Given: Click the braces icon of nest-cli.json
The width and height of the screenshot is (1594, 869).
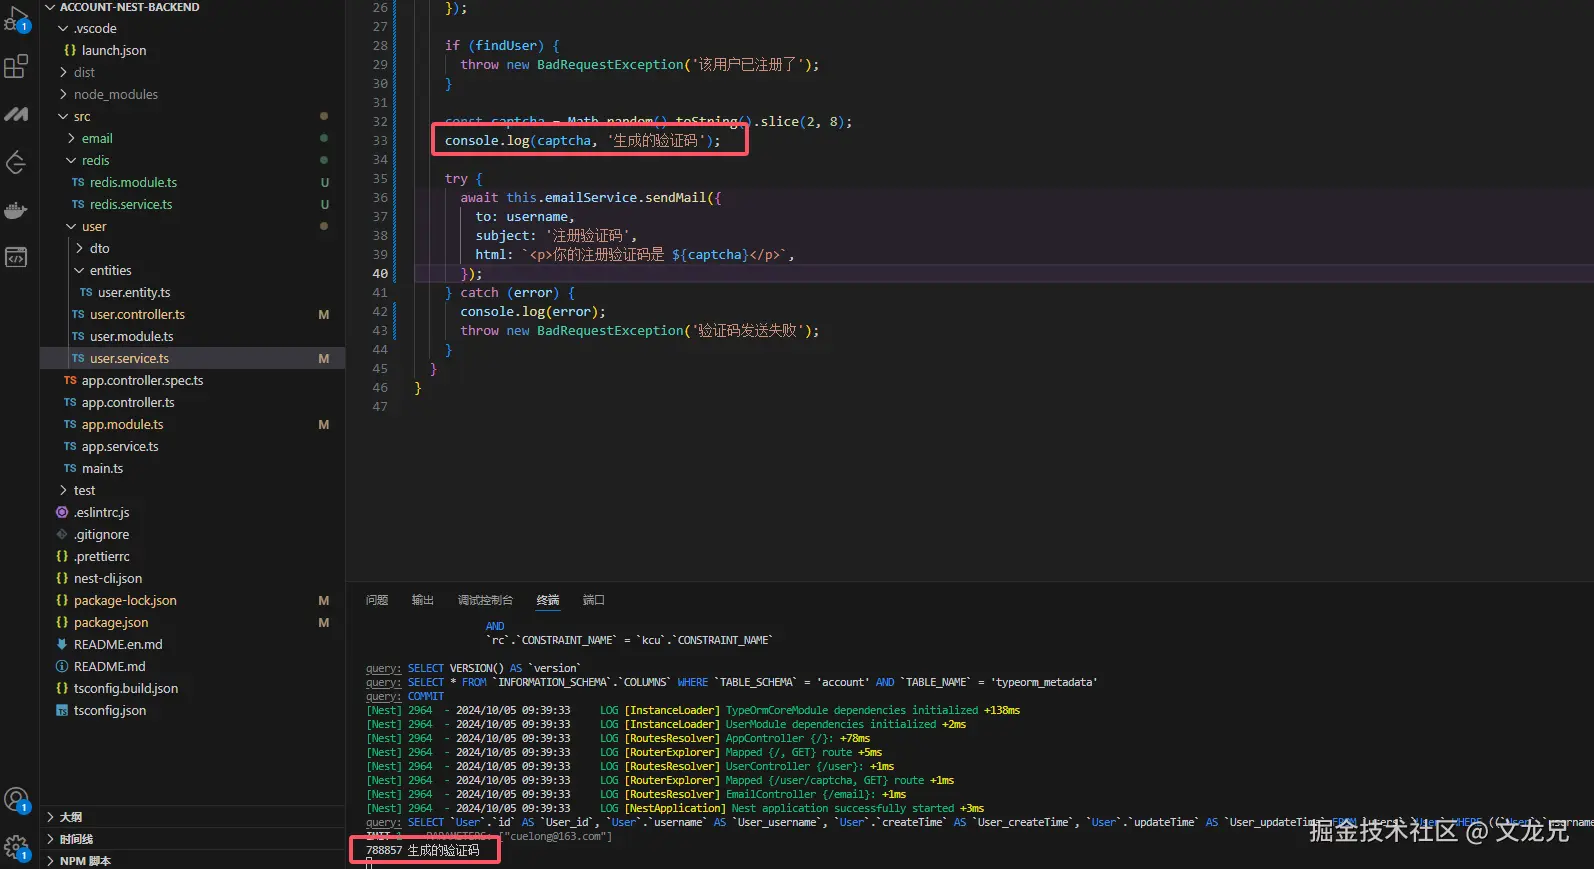Looking at the screenshot, I should click(x=62, y=578).
